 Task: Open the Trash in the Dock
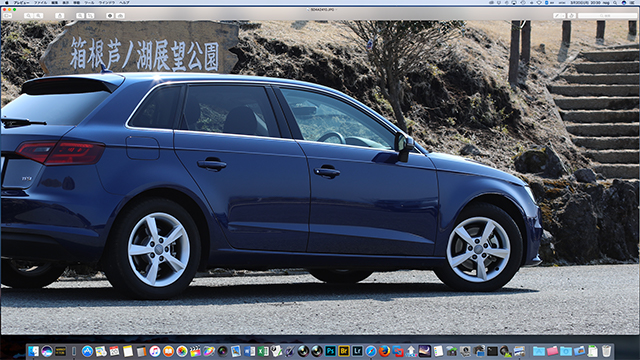click(x=607, y=351)
